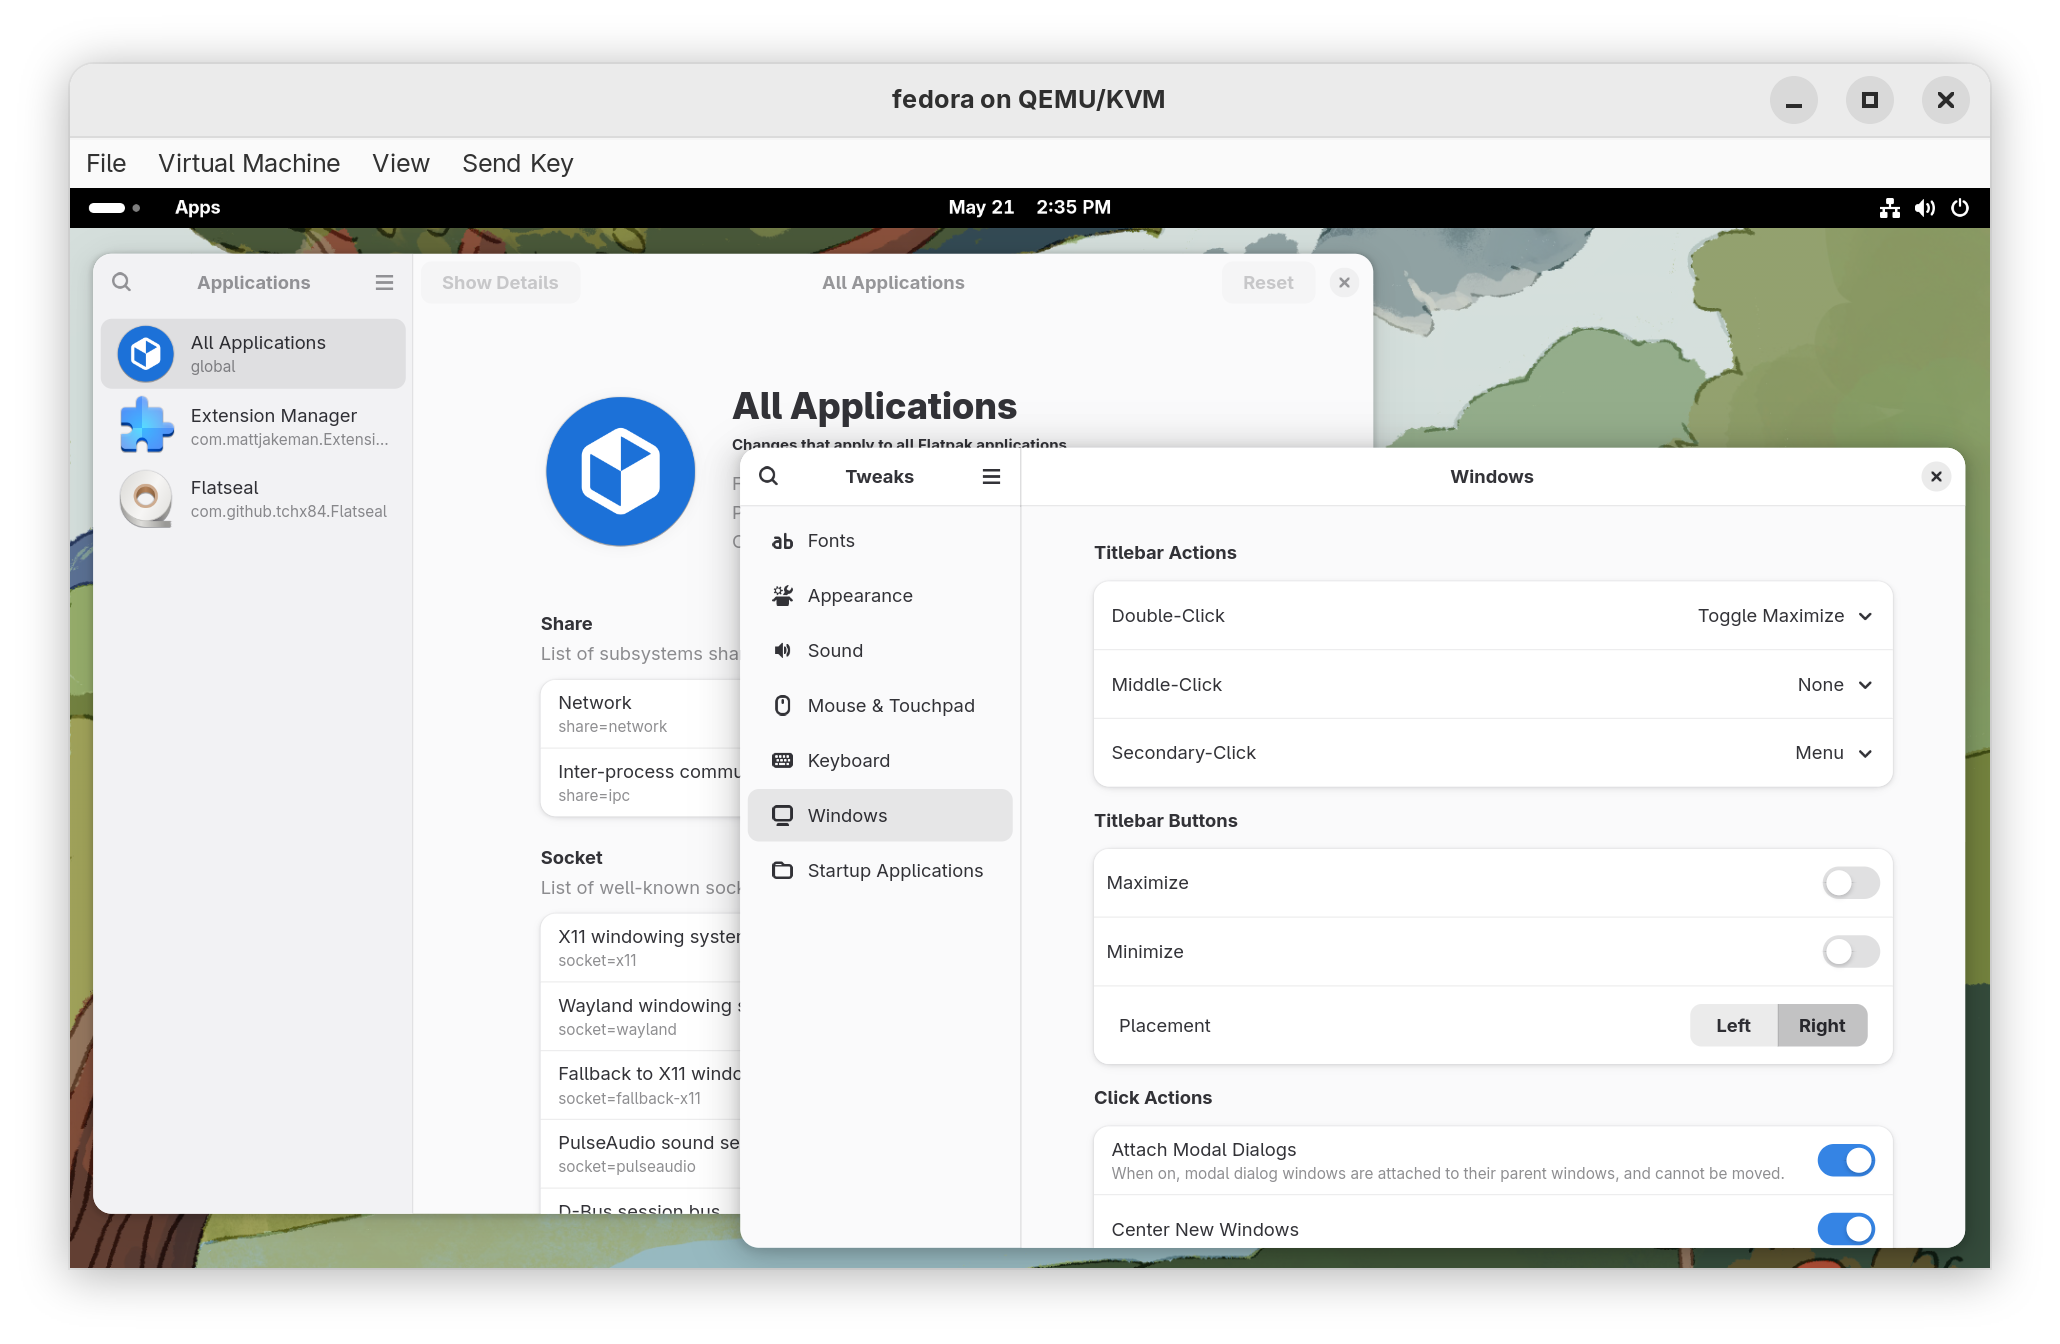
Task: Select All Applications global entry
Action: [253, 354]
